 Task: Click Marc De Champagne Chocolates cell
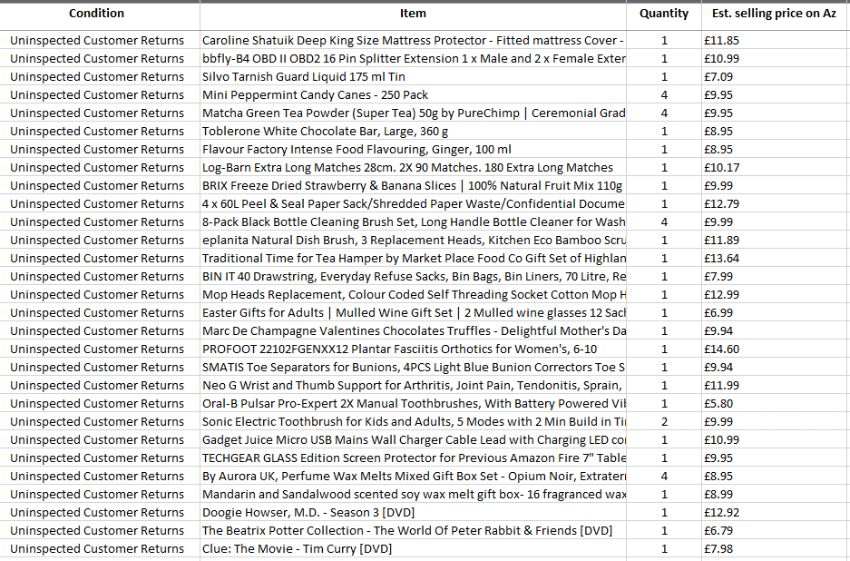(413, 331)
